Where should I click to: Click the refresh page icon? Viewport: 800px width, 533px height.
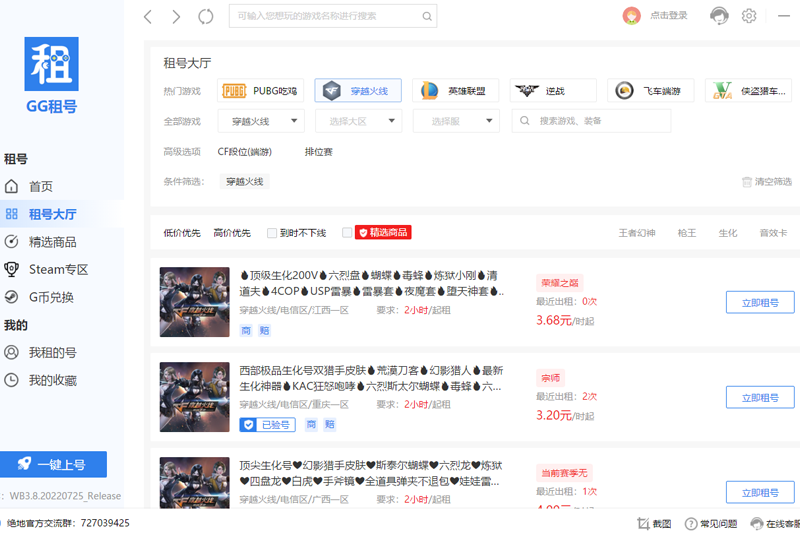click(x=206, y=16)
